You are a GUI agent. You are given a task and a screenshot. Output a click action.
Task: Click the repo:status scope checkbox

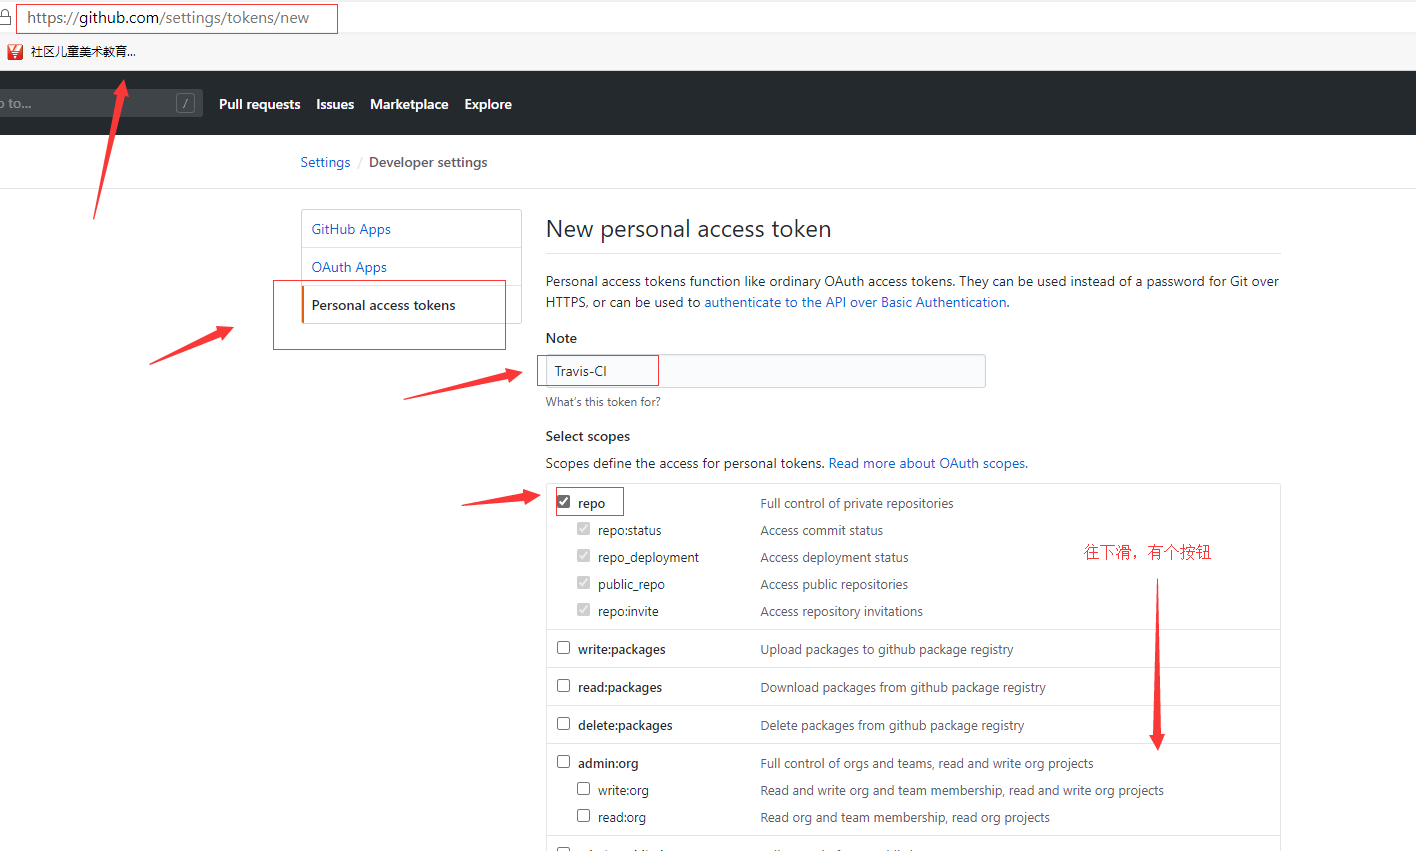[583, 529]
